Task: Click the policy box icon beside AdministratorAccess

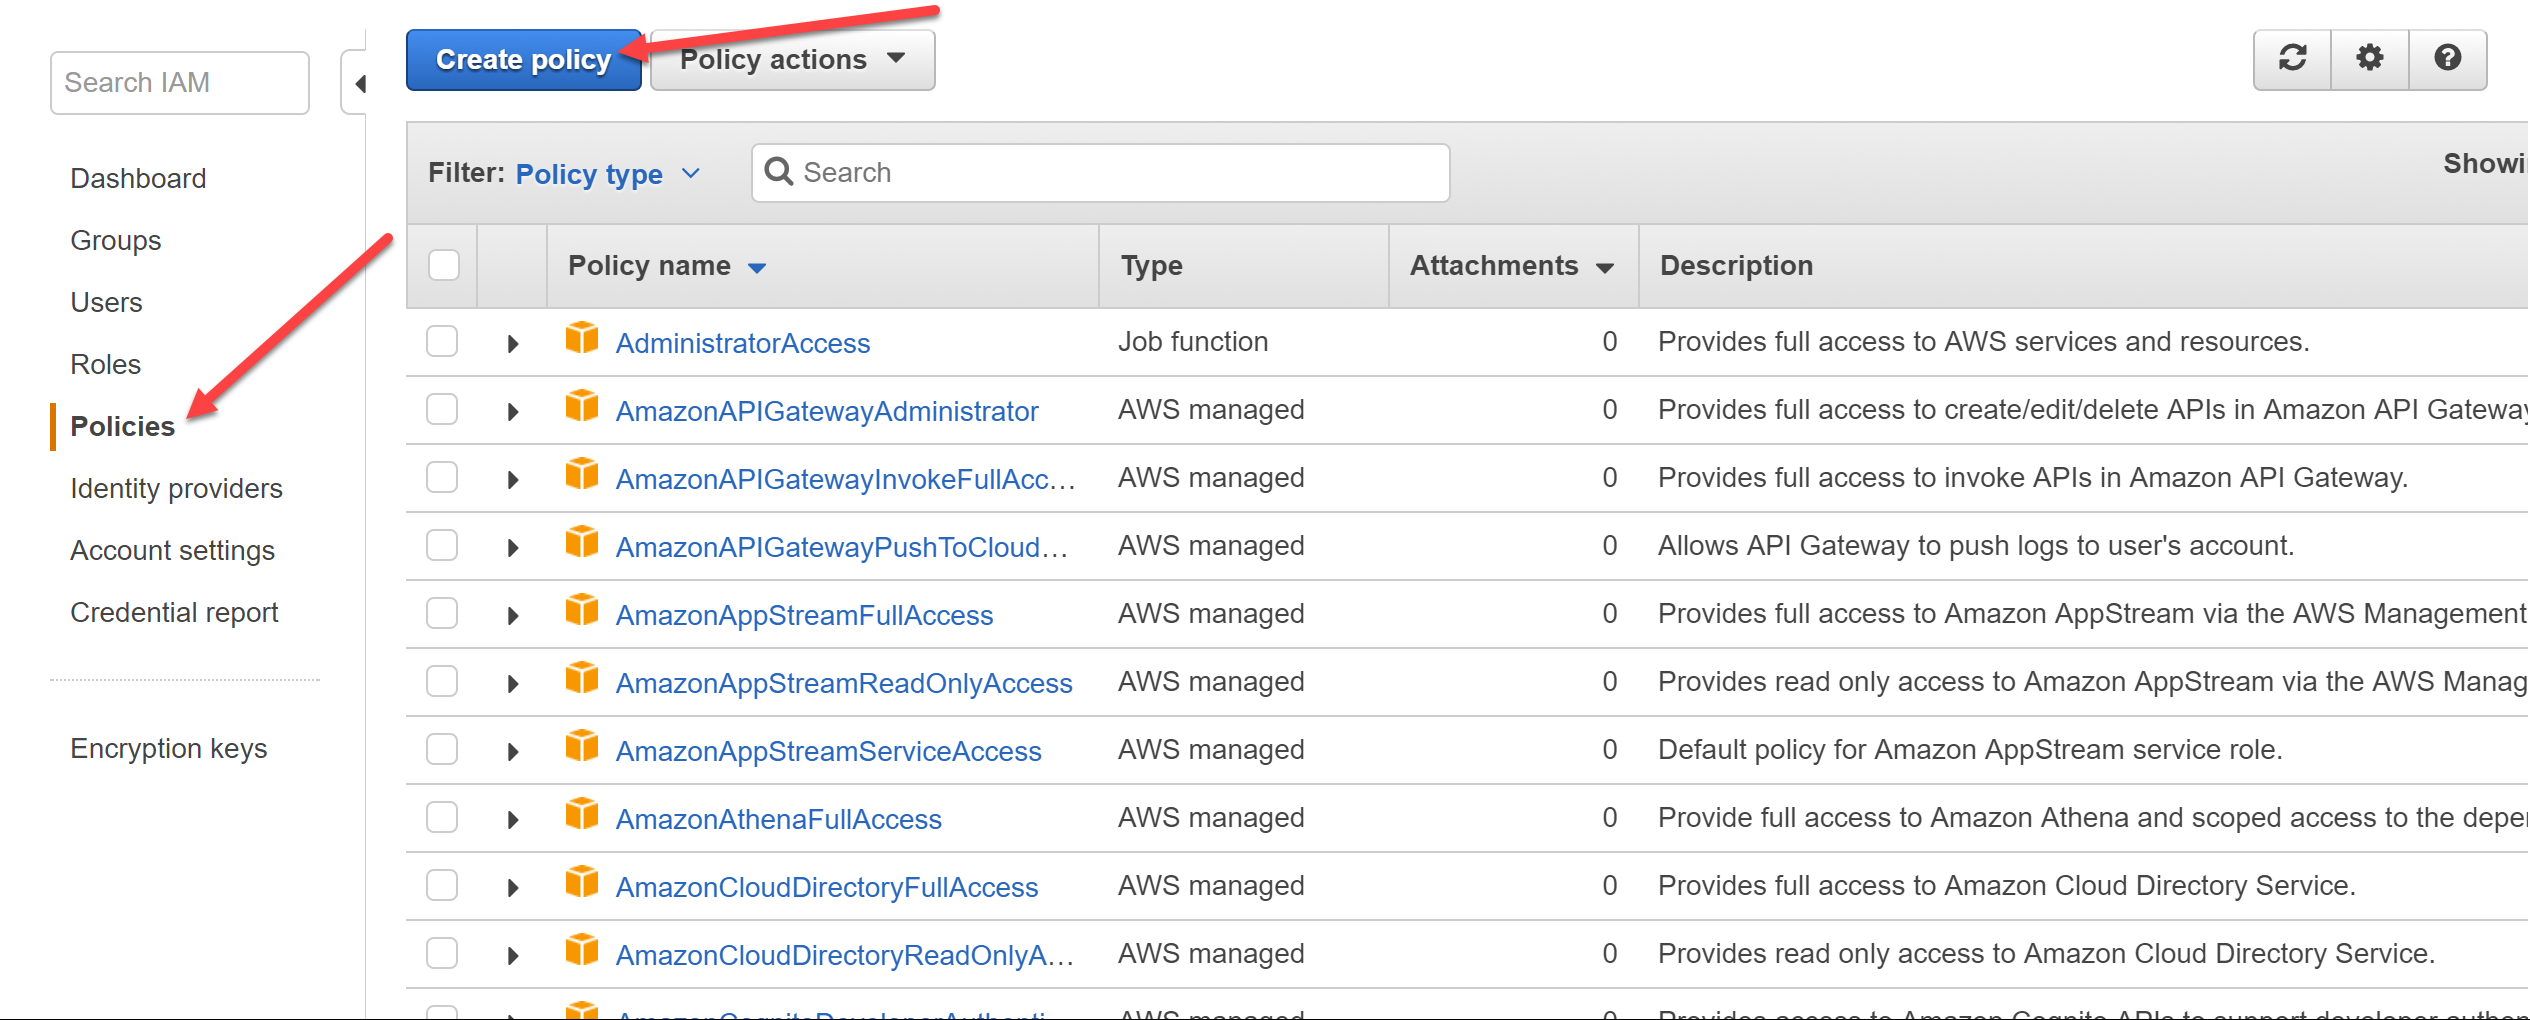Action: click(x=582, y=339)
